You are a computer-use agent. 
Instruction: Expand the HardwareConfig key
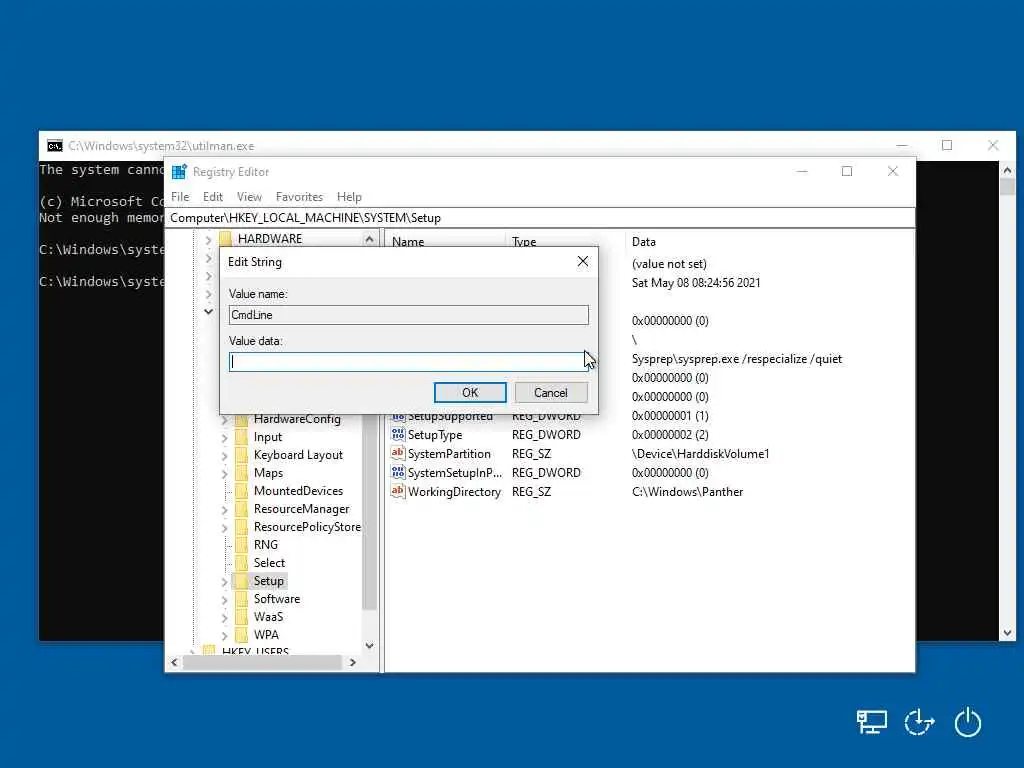pyautogui.click(x=225, y=420)
